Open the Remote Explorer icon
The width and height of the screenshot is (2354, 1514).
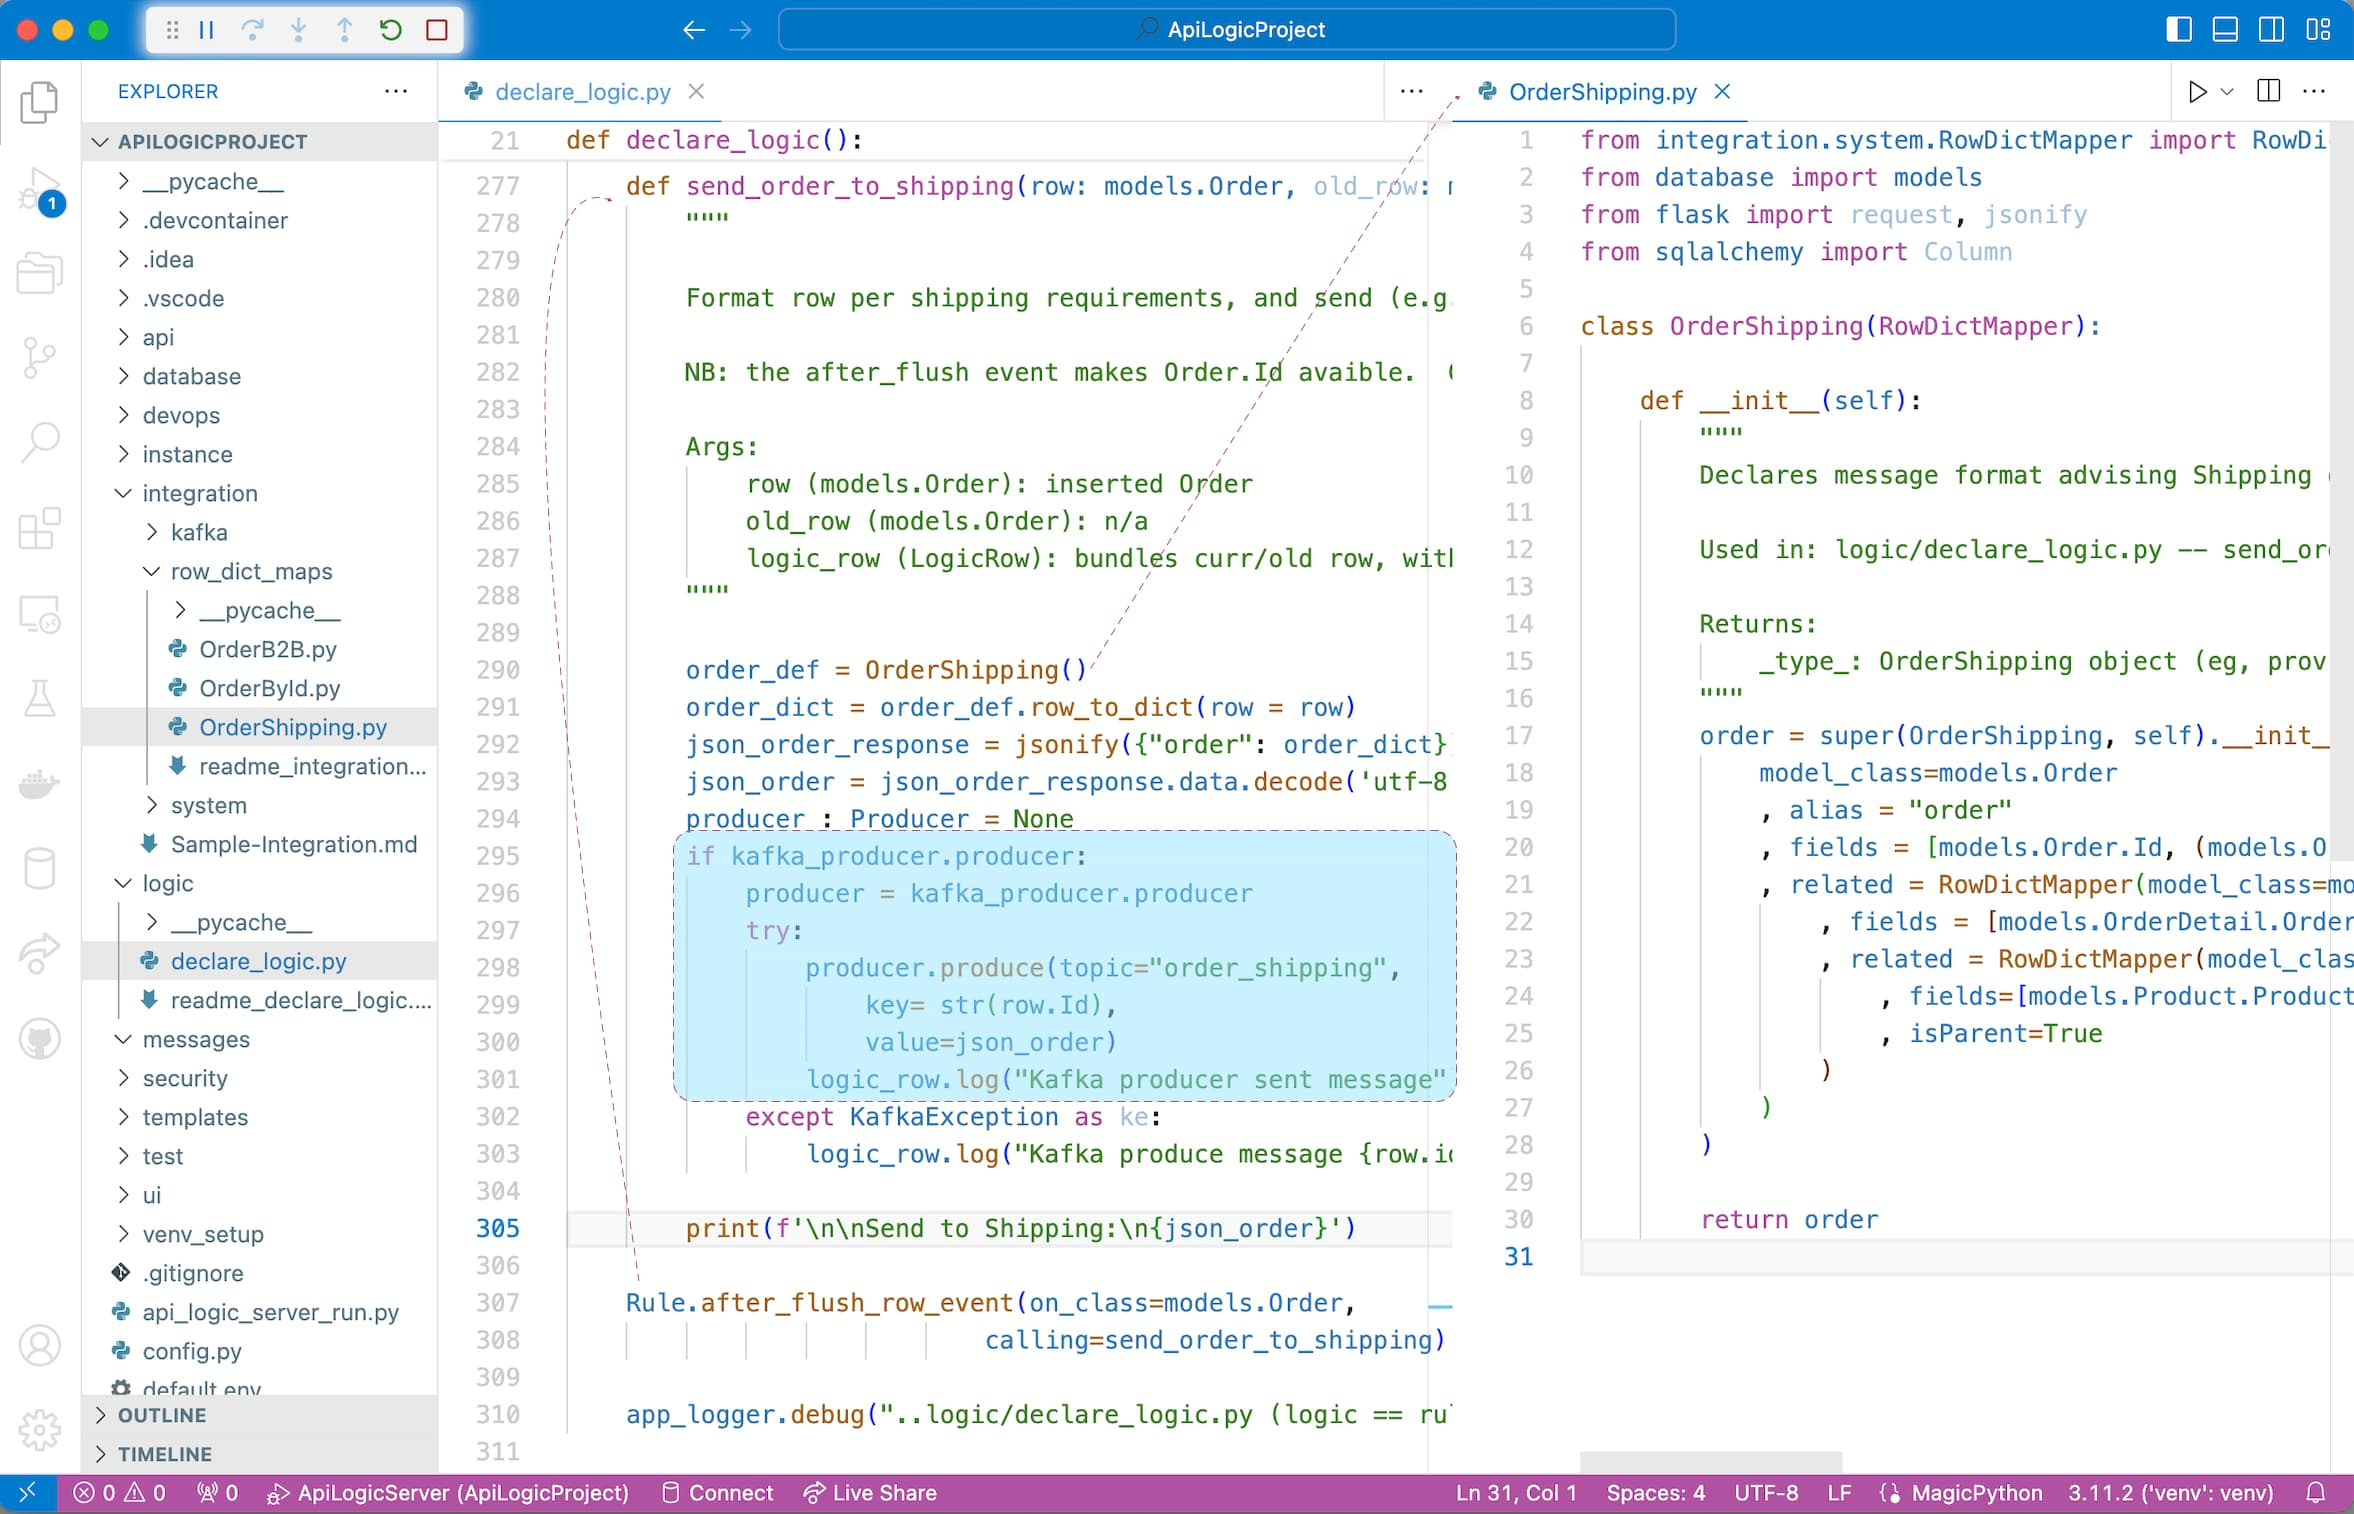pyautogui.click(x=40, y=615)
